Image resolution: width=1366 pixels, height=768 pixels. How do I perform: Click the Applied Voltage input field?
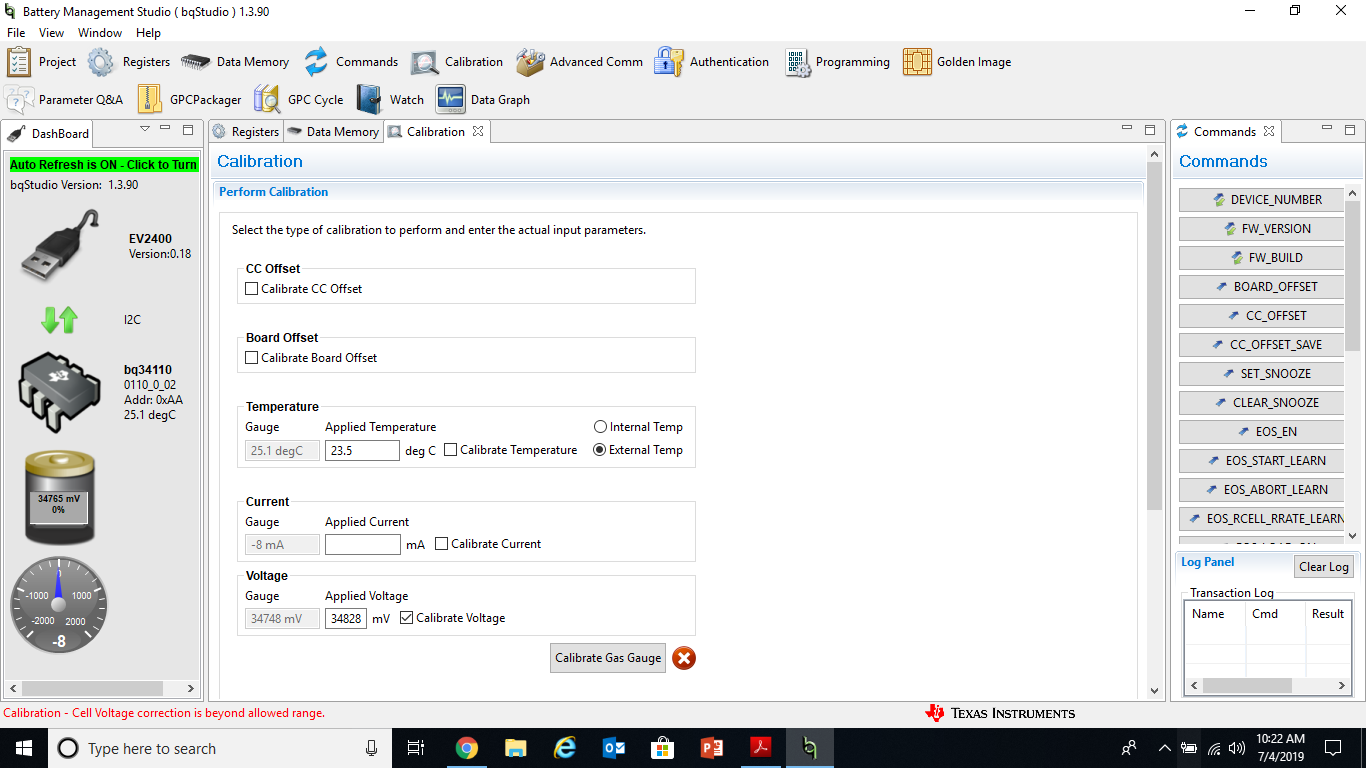click(346, 618)
